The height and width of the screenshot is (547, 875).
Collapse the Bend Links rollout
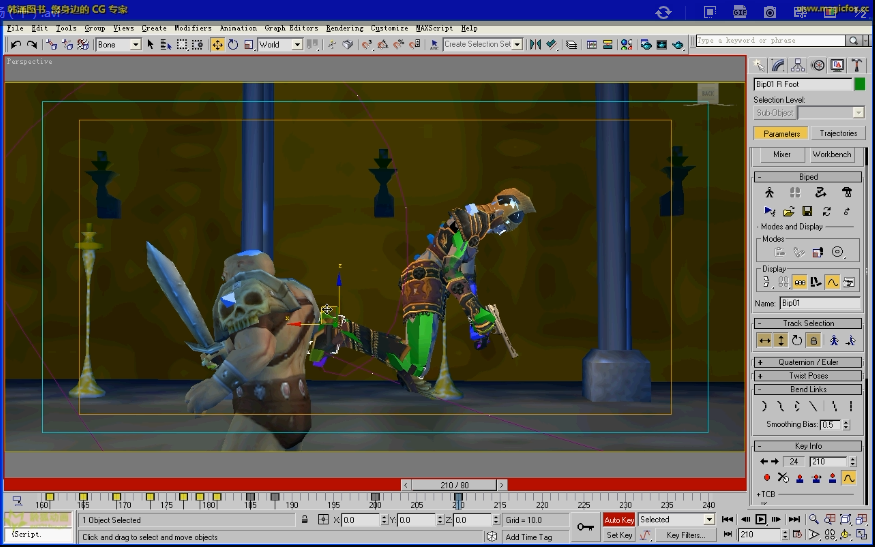(808, 390)
